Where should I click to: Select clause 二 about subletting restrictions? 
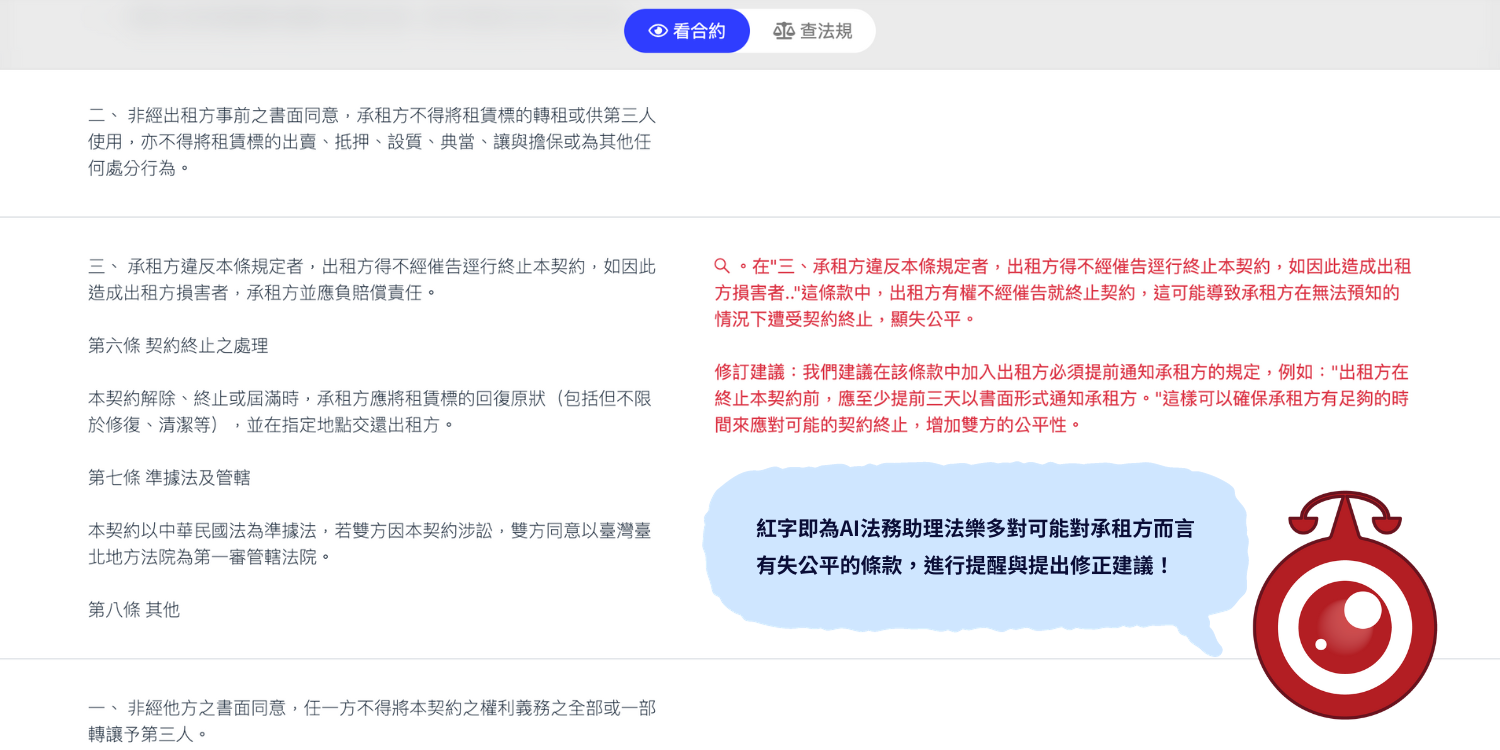[x=371, y=141]
